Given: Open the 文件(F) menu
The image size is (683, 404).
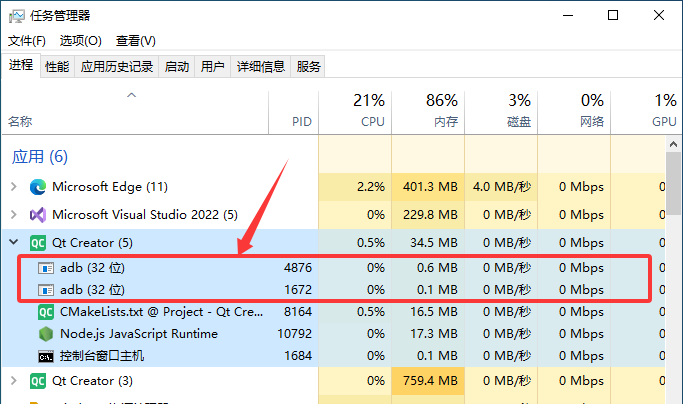Looking at the screenshot, I should pos(27,41).
